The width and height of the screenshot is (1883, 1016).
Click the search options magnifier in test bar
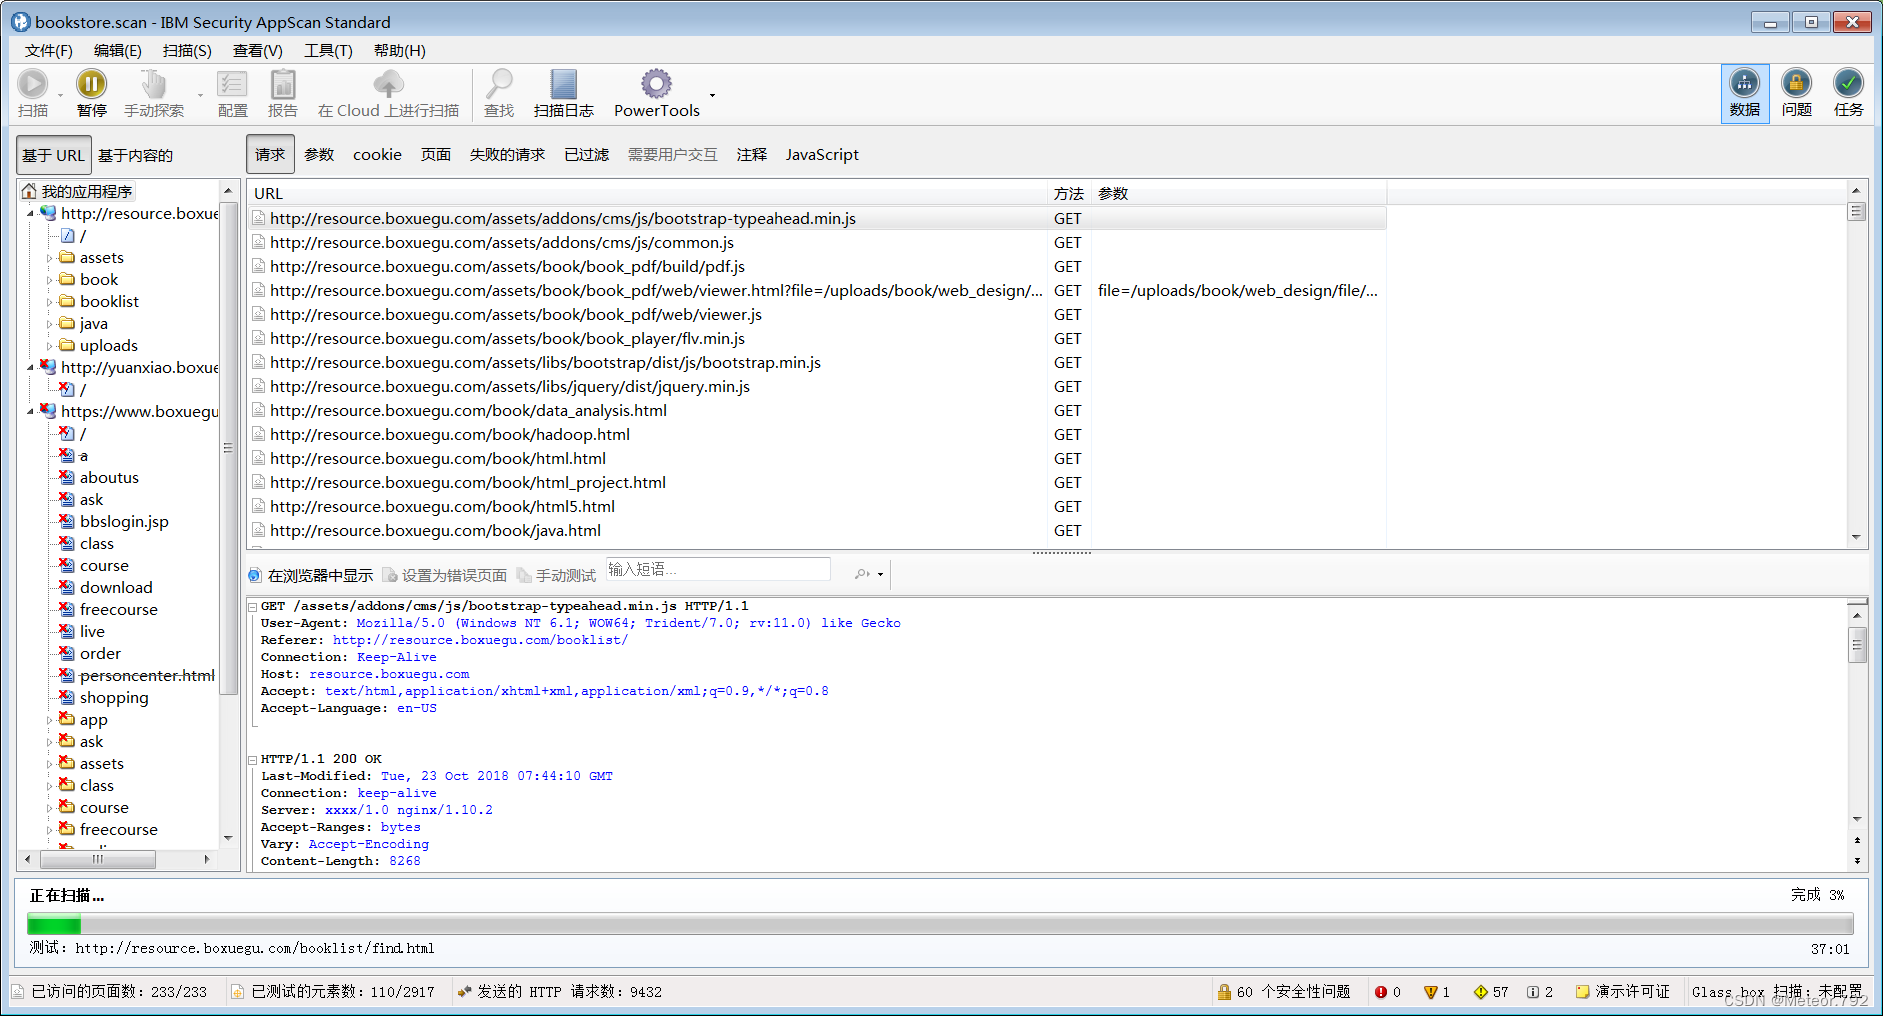[862, 574]
